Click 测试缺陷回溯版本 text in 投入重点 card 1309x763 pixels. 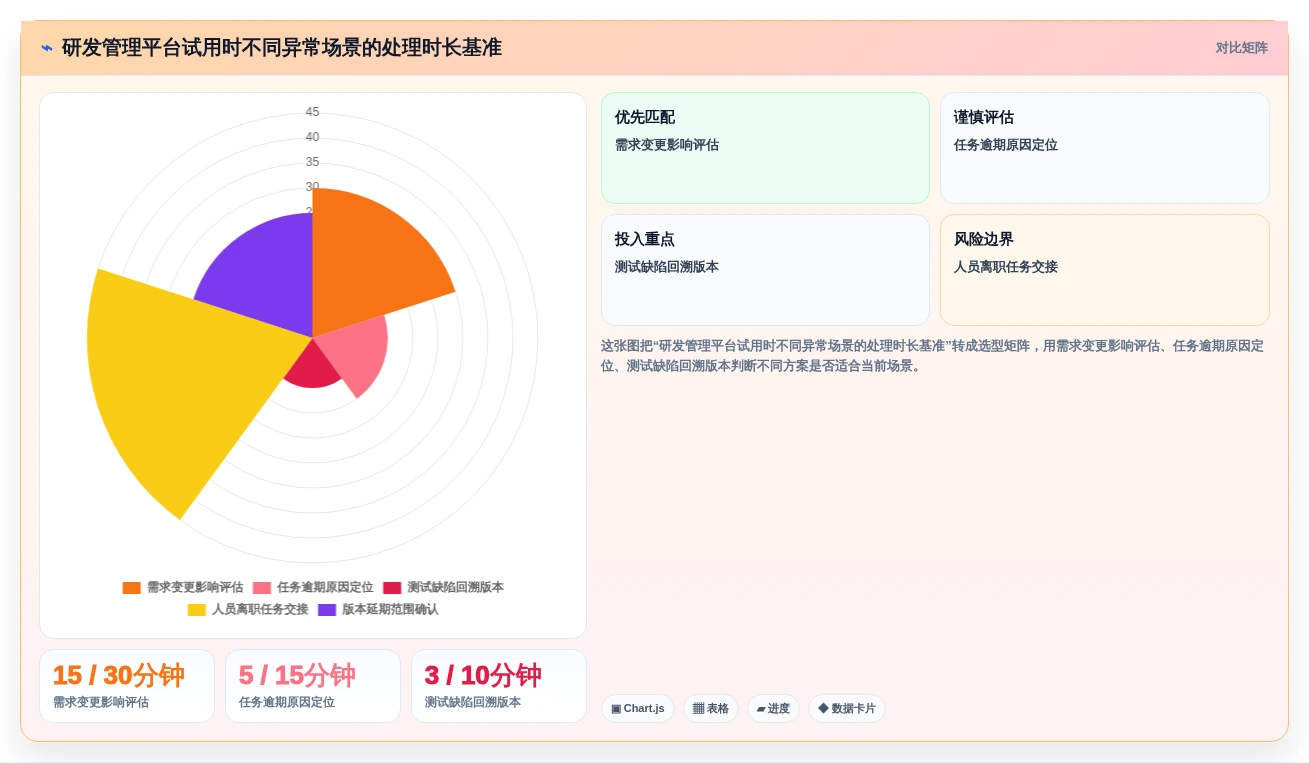coord(667,267)
